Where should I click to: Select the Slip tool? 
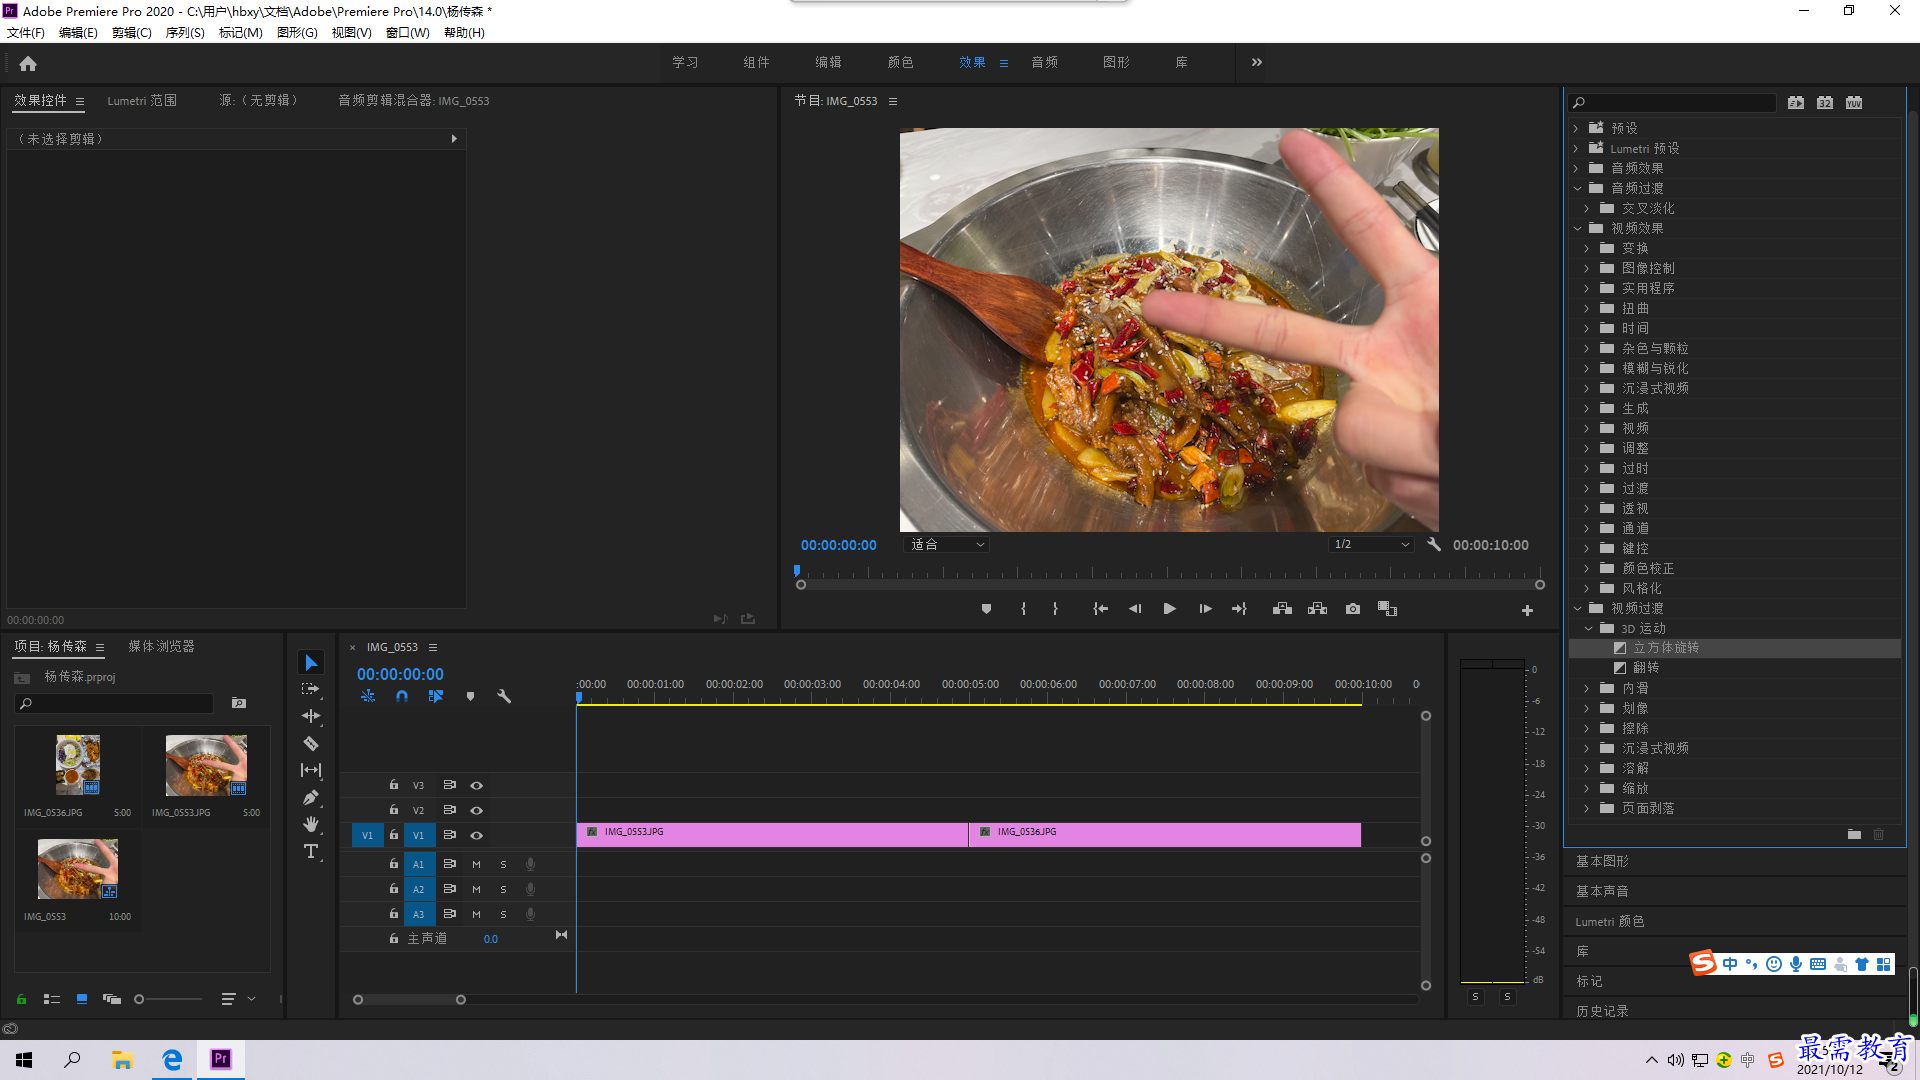(x=311, y=770)
